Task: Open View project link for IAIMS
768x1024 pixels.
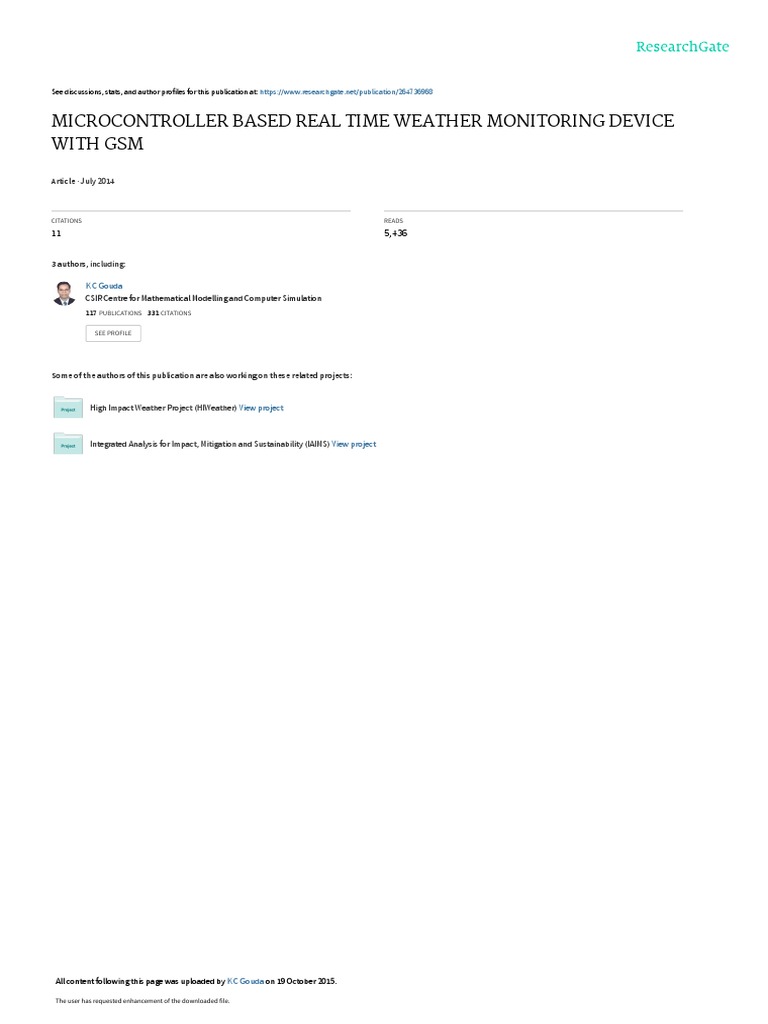Action: click(354, 444)
